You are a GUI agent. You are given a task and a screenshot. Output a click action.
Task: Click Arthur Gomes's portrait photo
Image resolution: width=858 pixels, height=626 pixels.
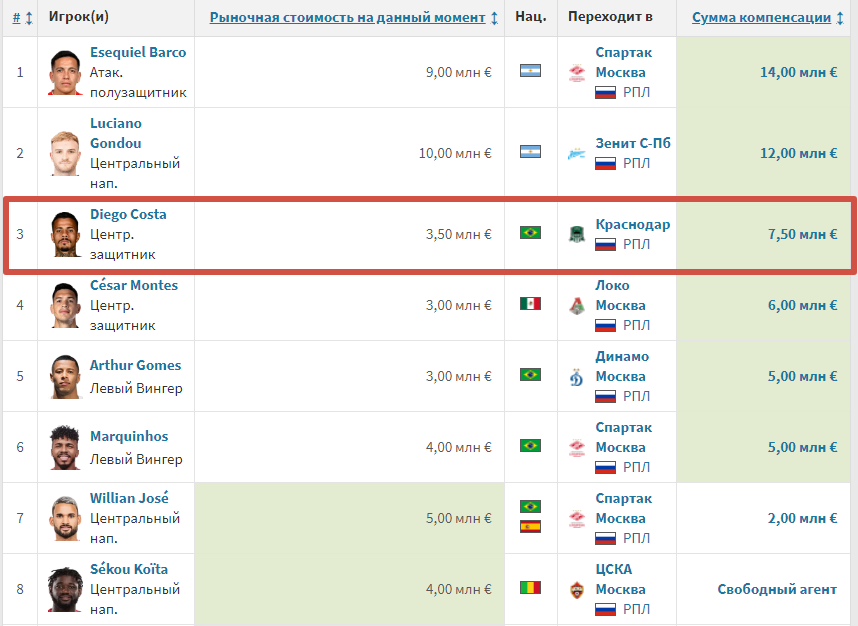tap(65, 376)
